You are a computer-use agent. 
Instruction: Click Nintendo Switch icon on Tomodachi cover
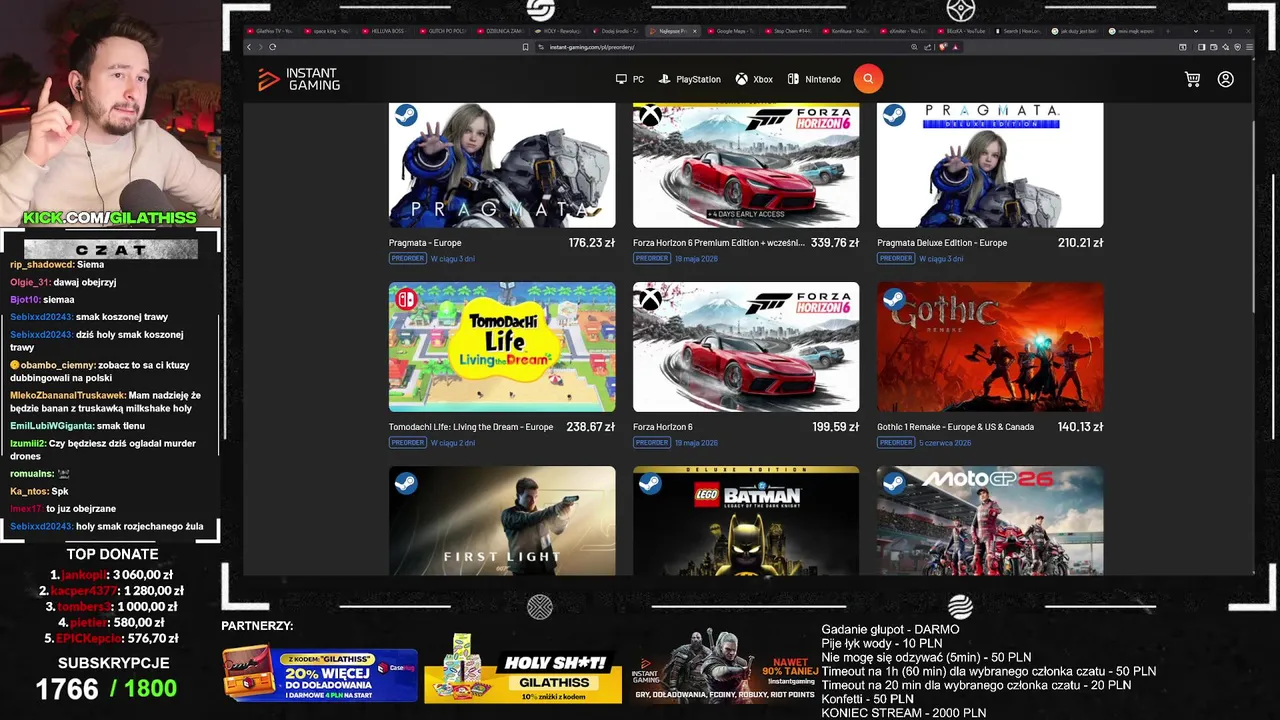click(x=405, y=298)
